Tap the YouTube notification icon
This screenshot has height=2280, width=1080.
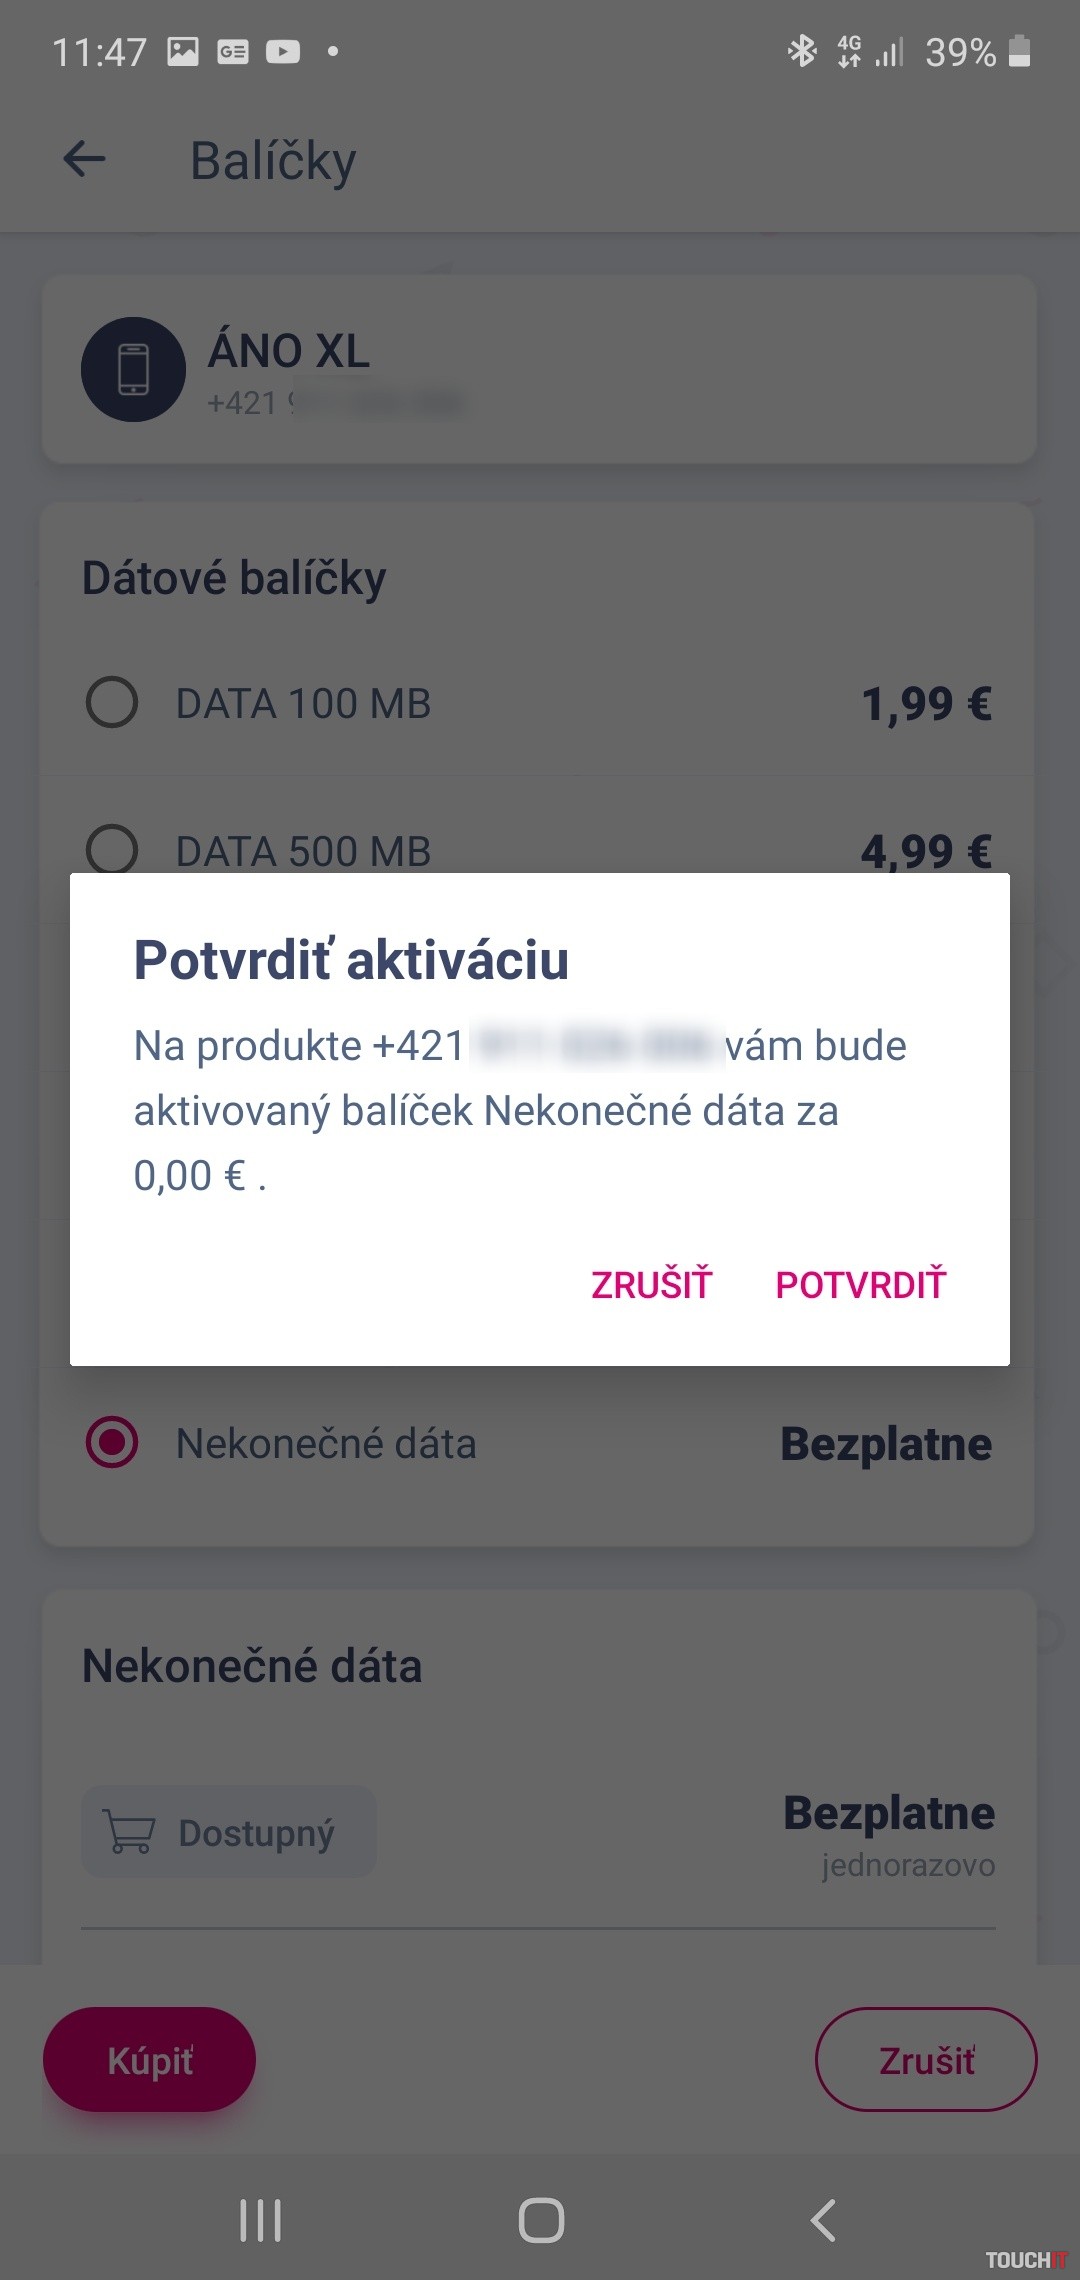(283, 51)
